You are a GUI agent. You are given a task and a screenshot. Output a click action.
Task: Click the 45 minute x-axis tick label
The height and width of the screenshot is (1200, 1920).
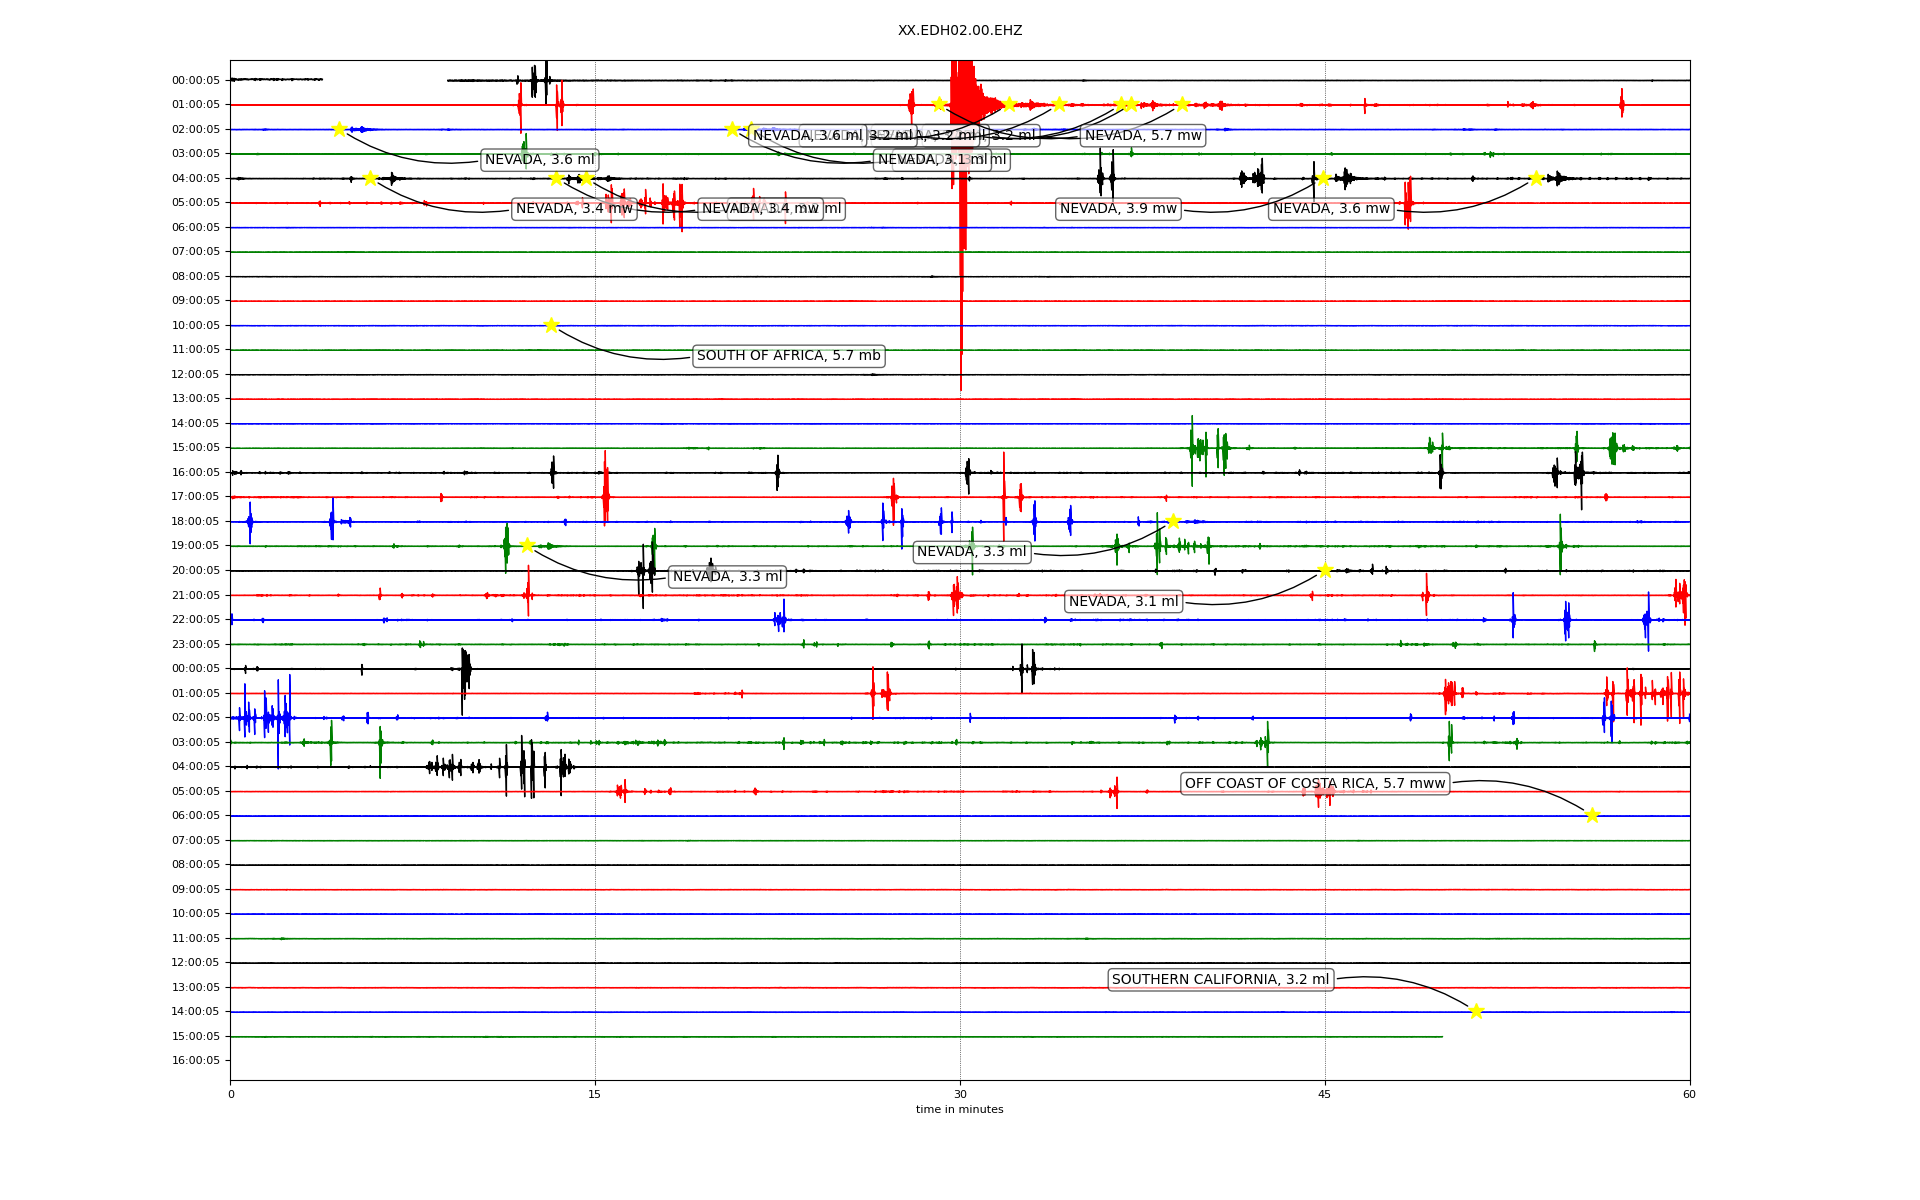[x=1325, y=1094]
